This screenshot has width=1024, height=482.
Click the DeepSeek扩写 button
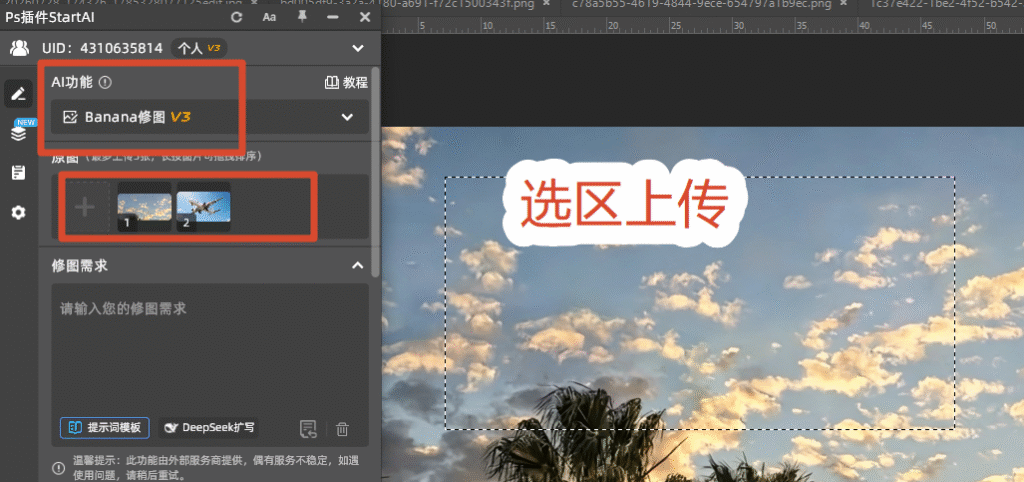tap(208, 428)
